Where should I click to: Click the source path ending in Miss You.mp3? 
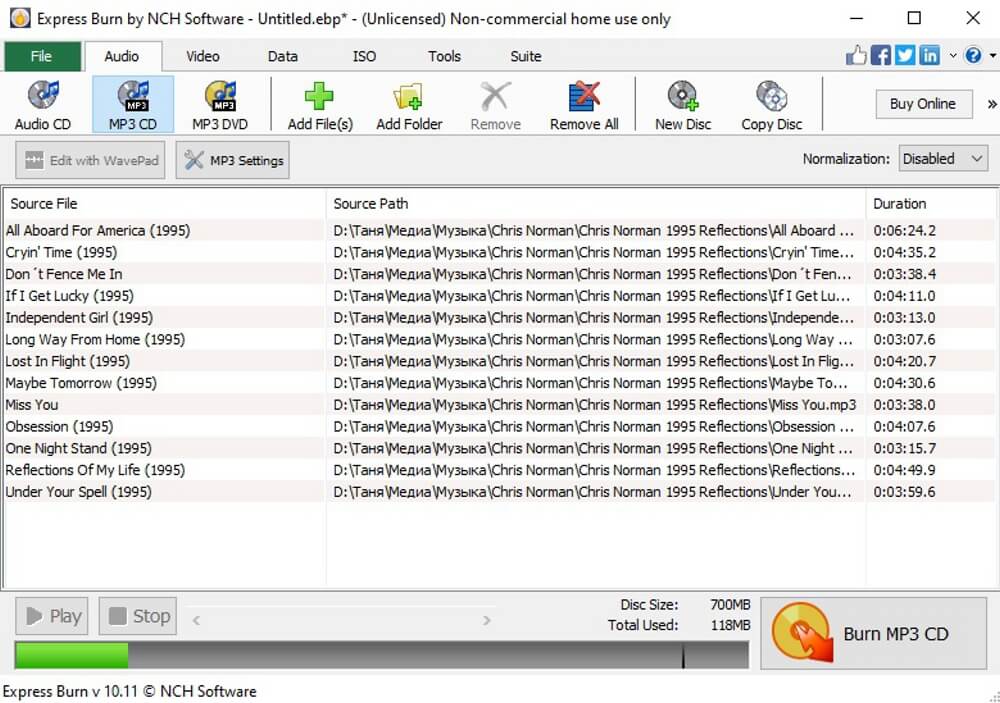pyautogui.click(x=594, y=404)
